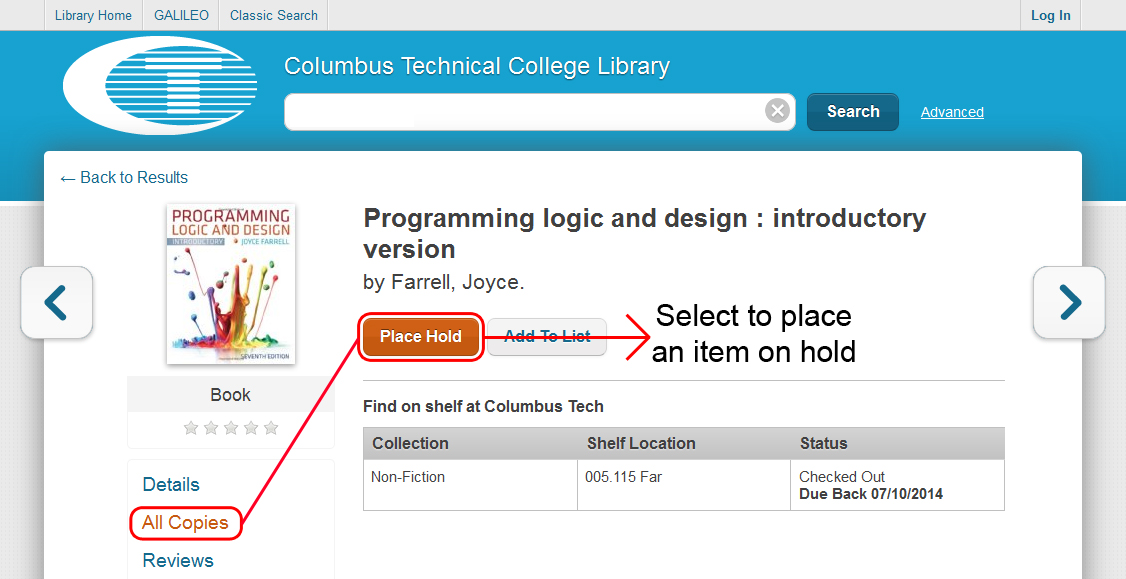Rate the book with the third star

[x=231, y=428]
